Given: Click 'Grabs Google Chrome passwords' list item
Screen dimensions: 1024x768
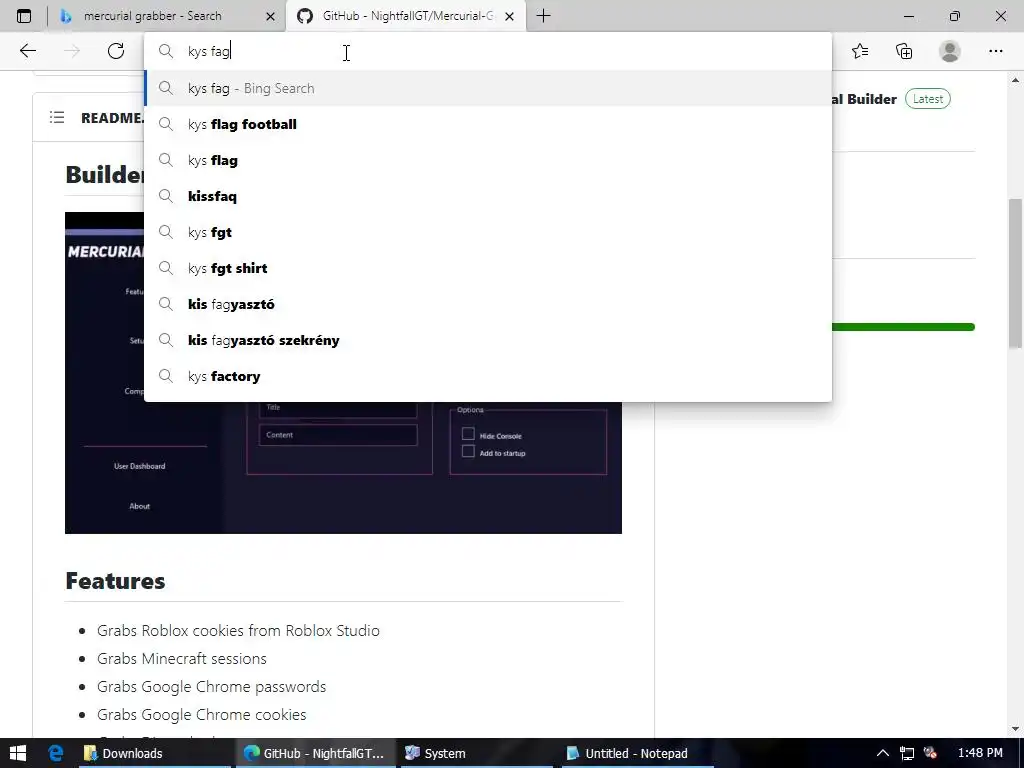Looking at the screenshot, I should pyautogui.click(x=211, y=687).
